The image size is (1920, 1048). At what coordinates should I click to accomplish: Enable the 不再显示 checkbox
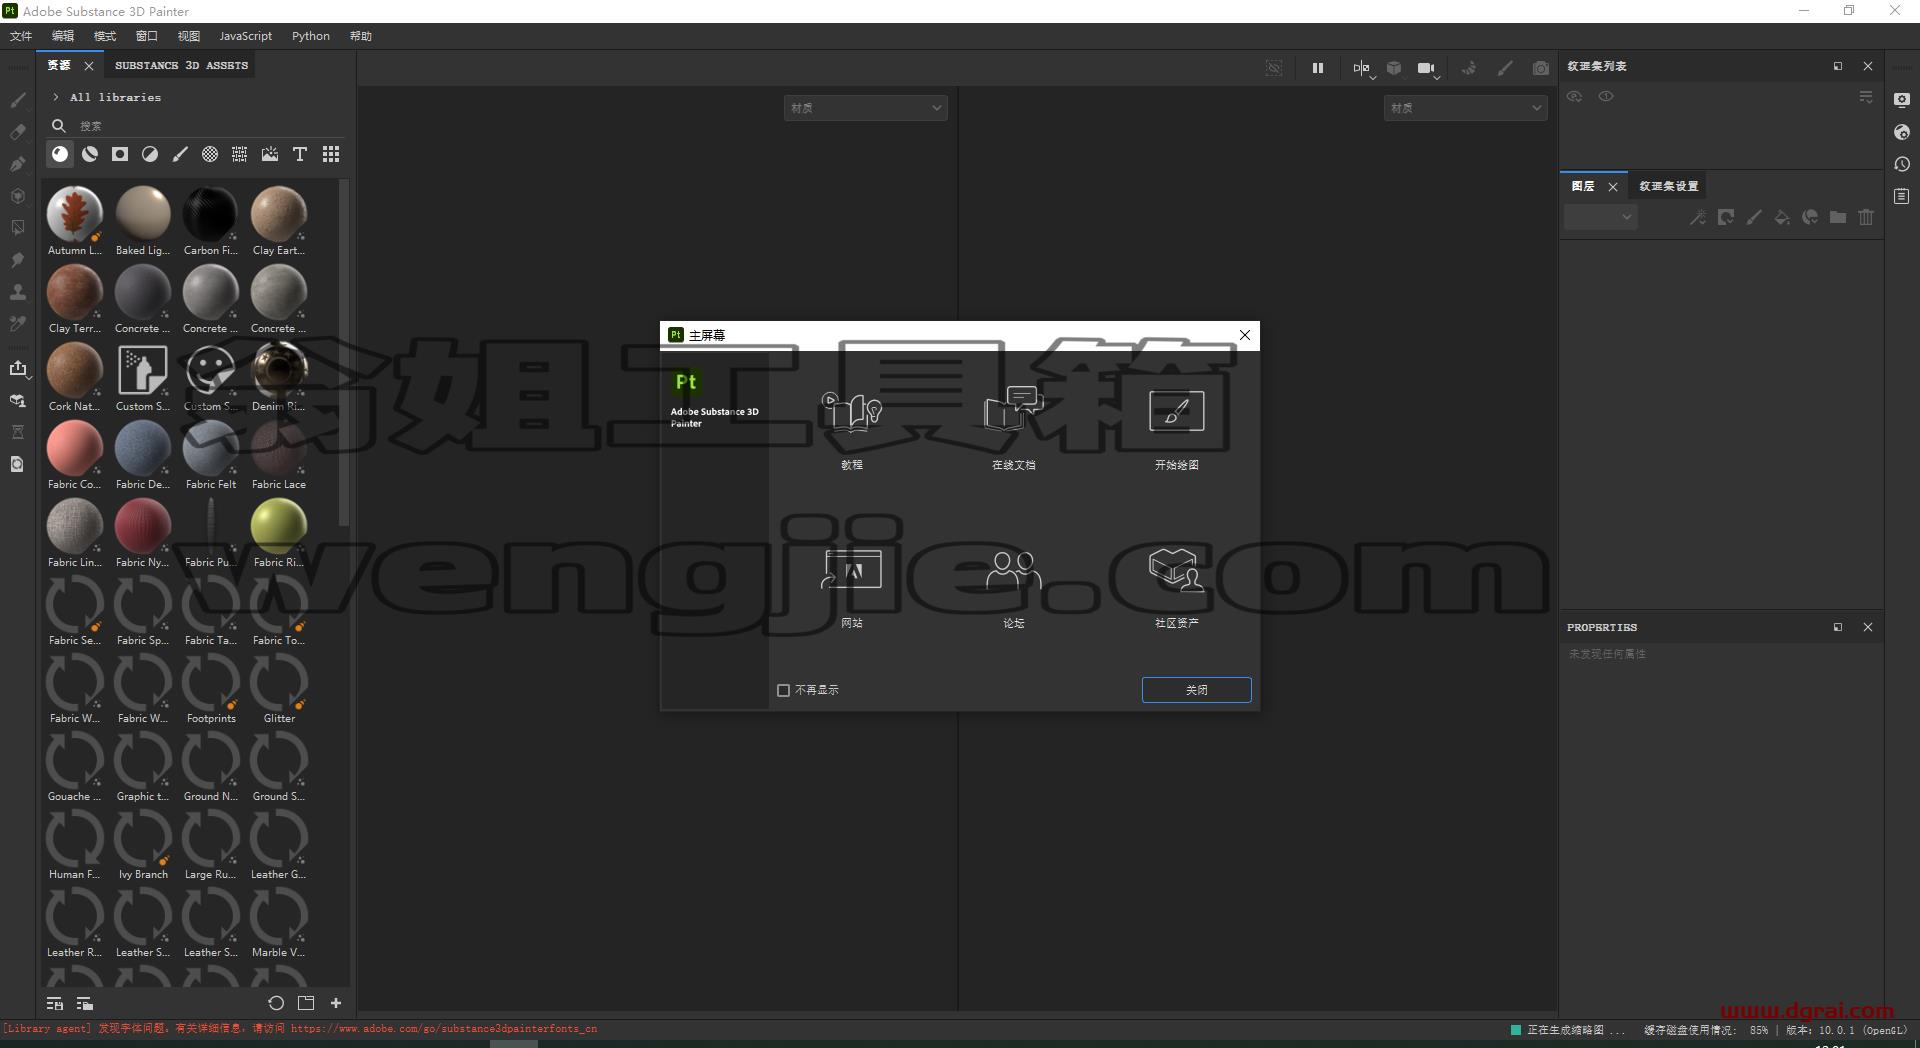pyautogui.click(x=784, y=690)
